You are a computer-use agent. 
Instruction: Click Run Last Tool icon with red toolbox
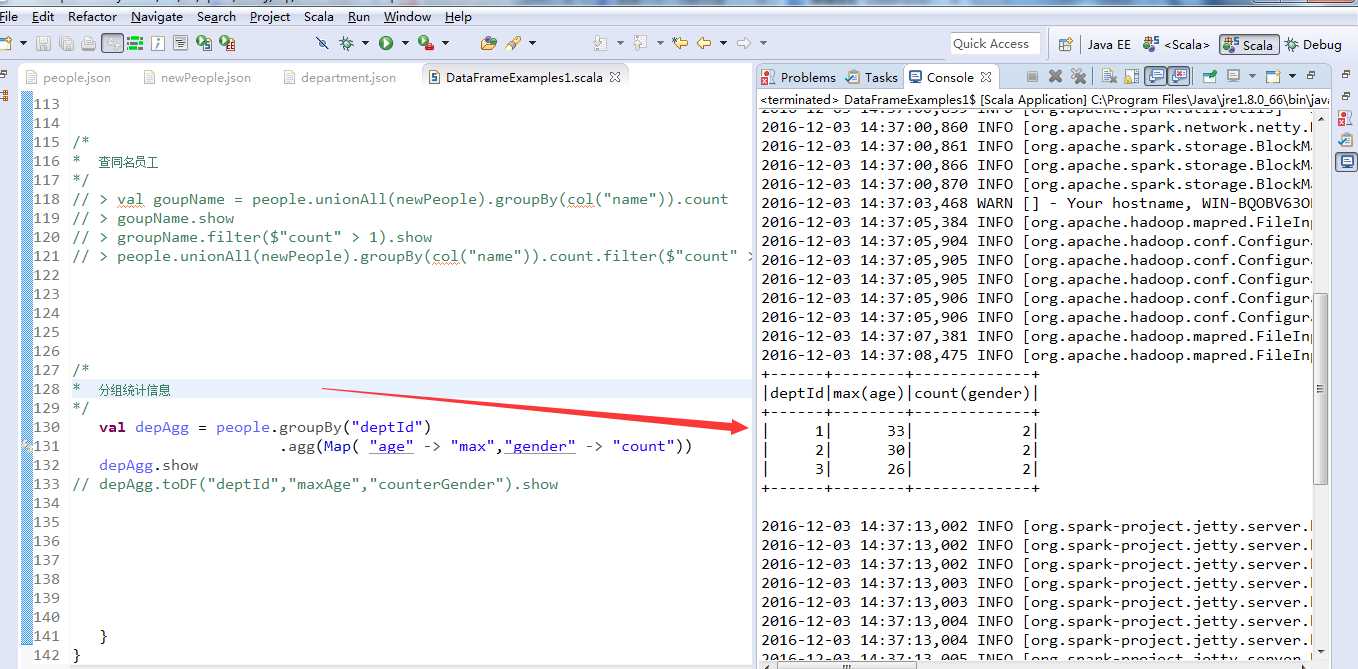pyautogui.click(x=426, y=43)
